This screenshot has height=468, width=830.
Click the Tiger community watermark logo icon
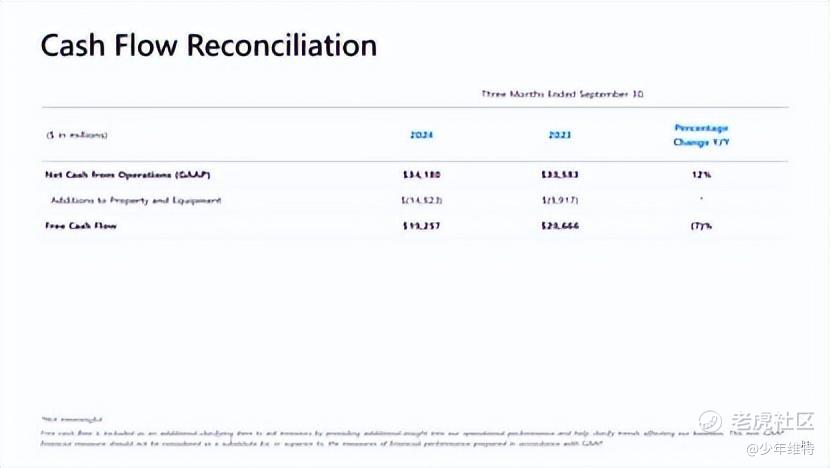pos(710,421)
